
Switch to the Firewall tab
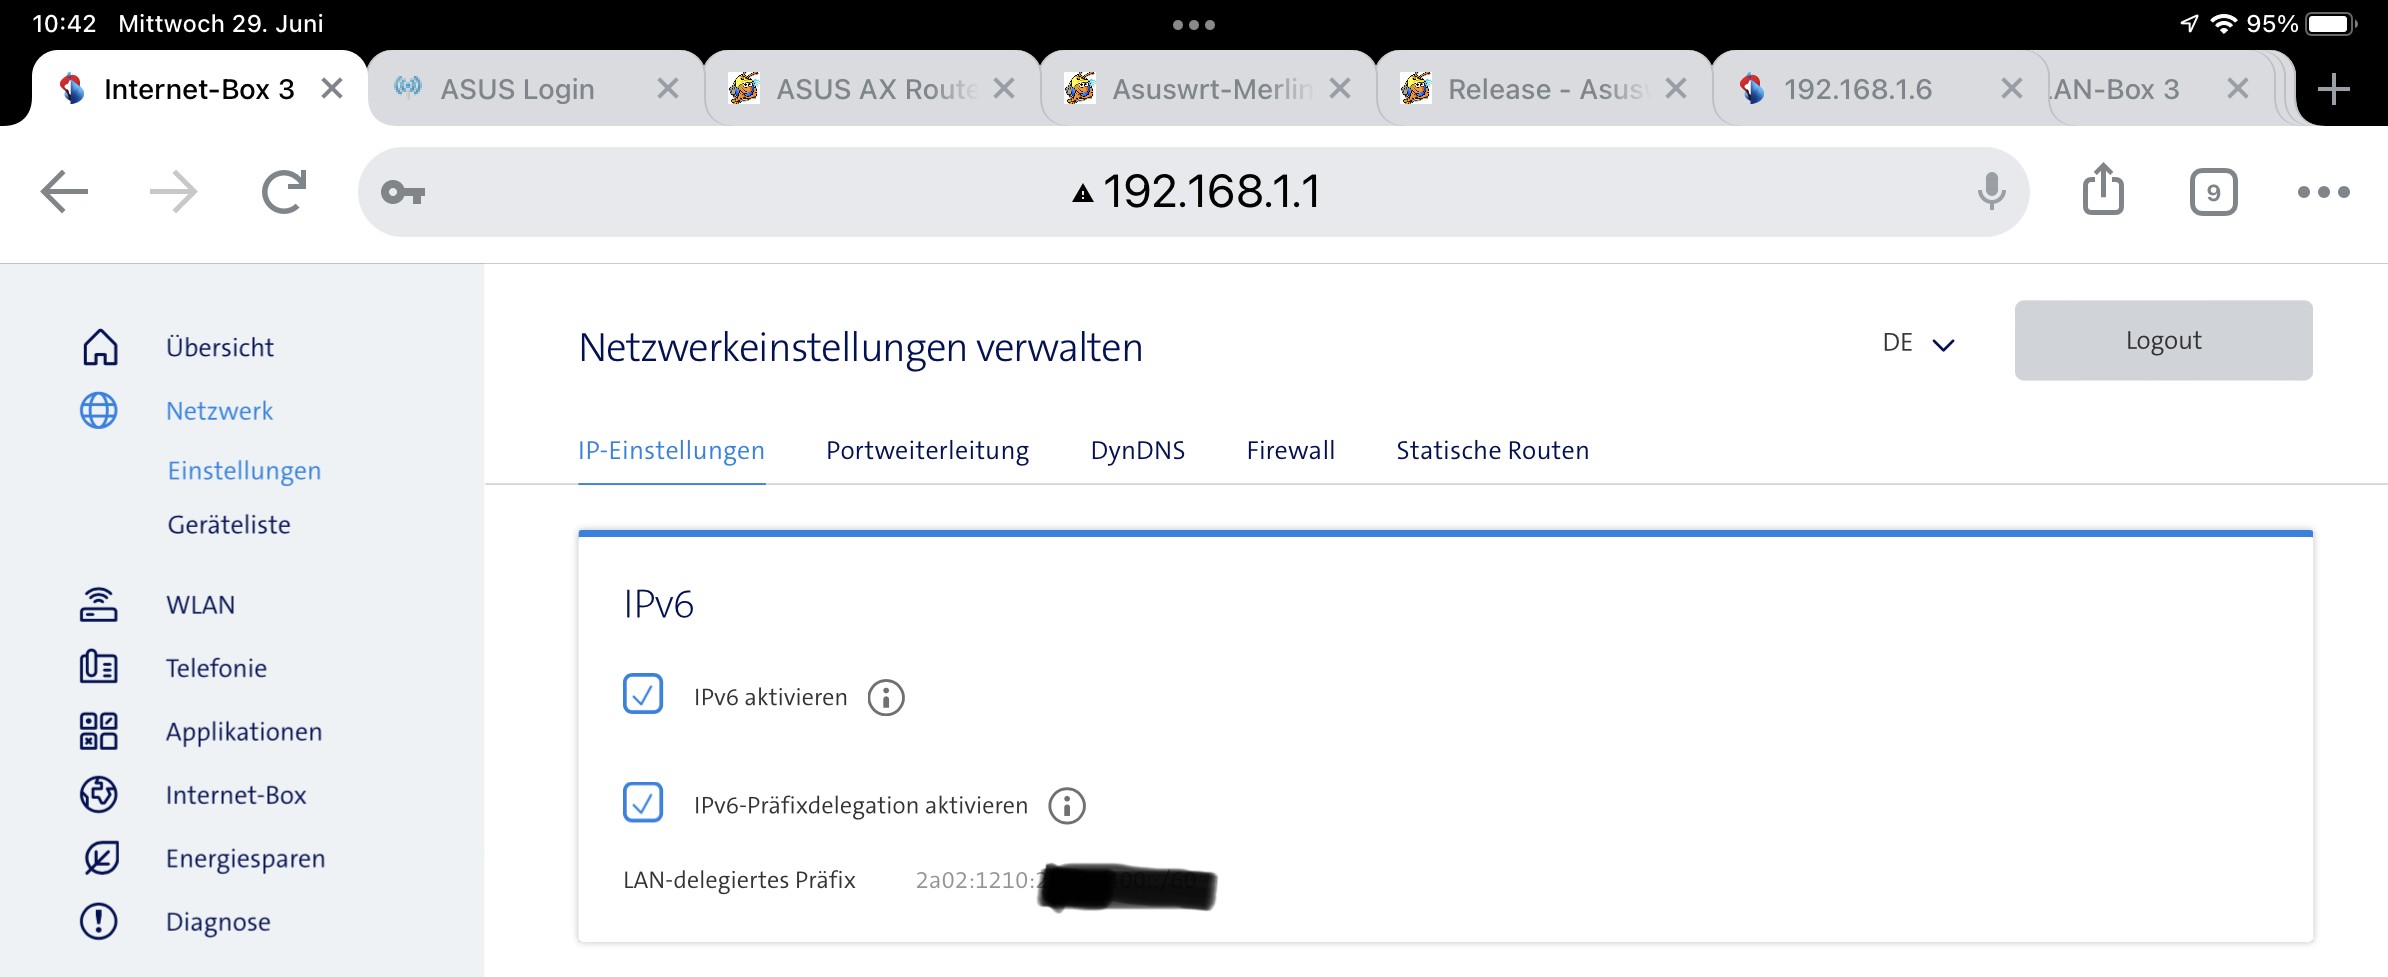click(x=1290, y=451)
